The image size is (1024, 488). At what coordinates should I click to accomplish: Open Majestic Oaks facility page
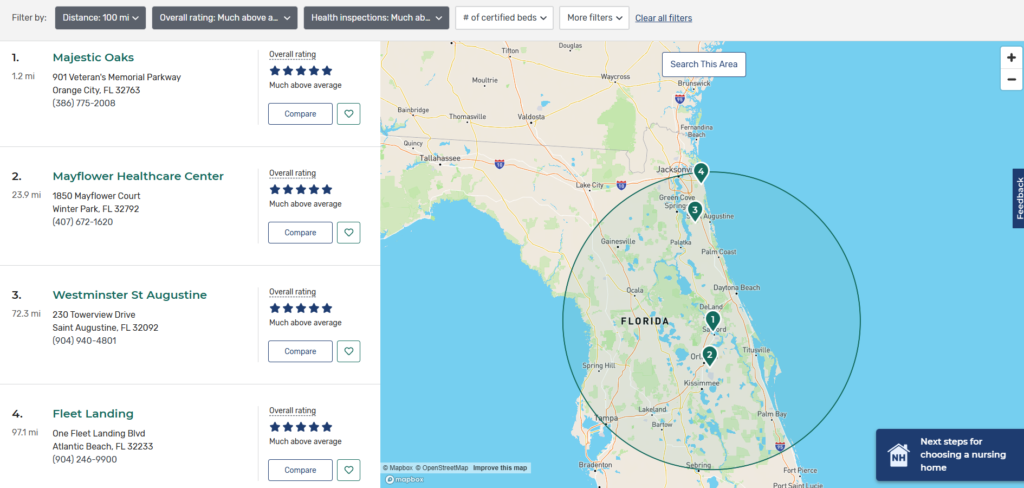pyautogui.click(x=93, y=57)
